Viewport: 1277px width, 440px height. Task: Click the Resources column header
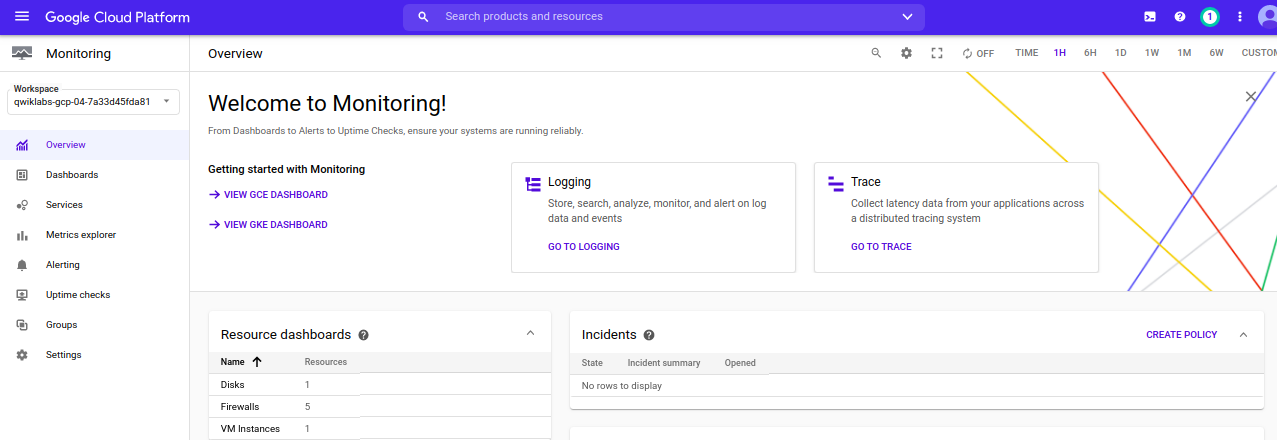coord(326,362)
